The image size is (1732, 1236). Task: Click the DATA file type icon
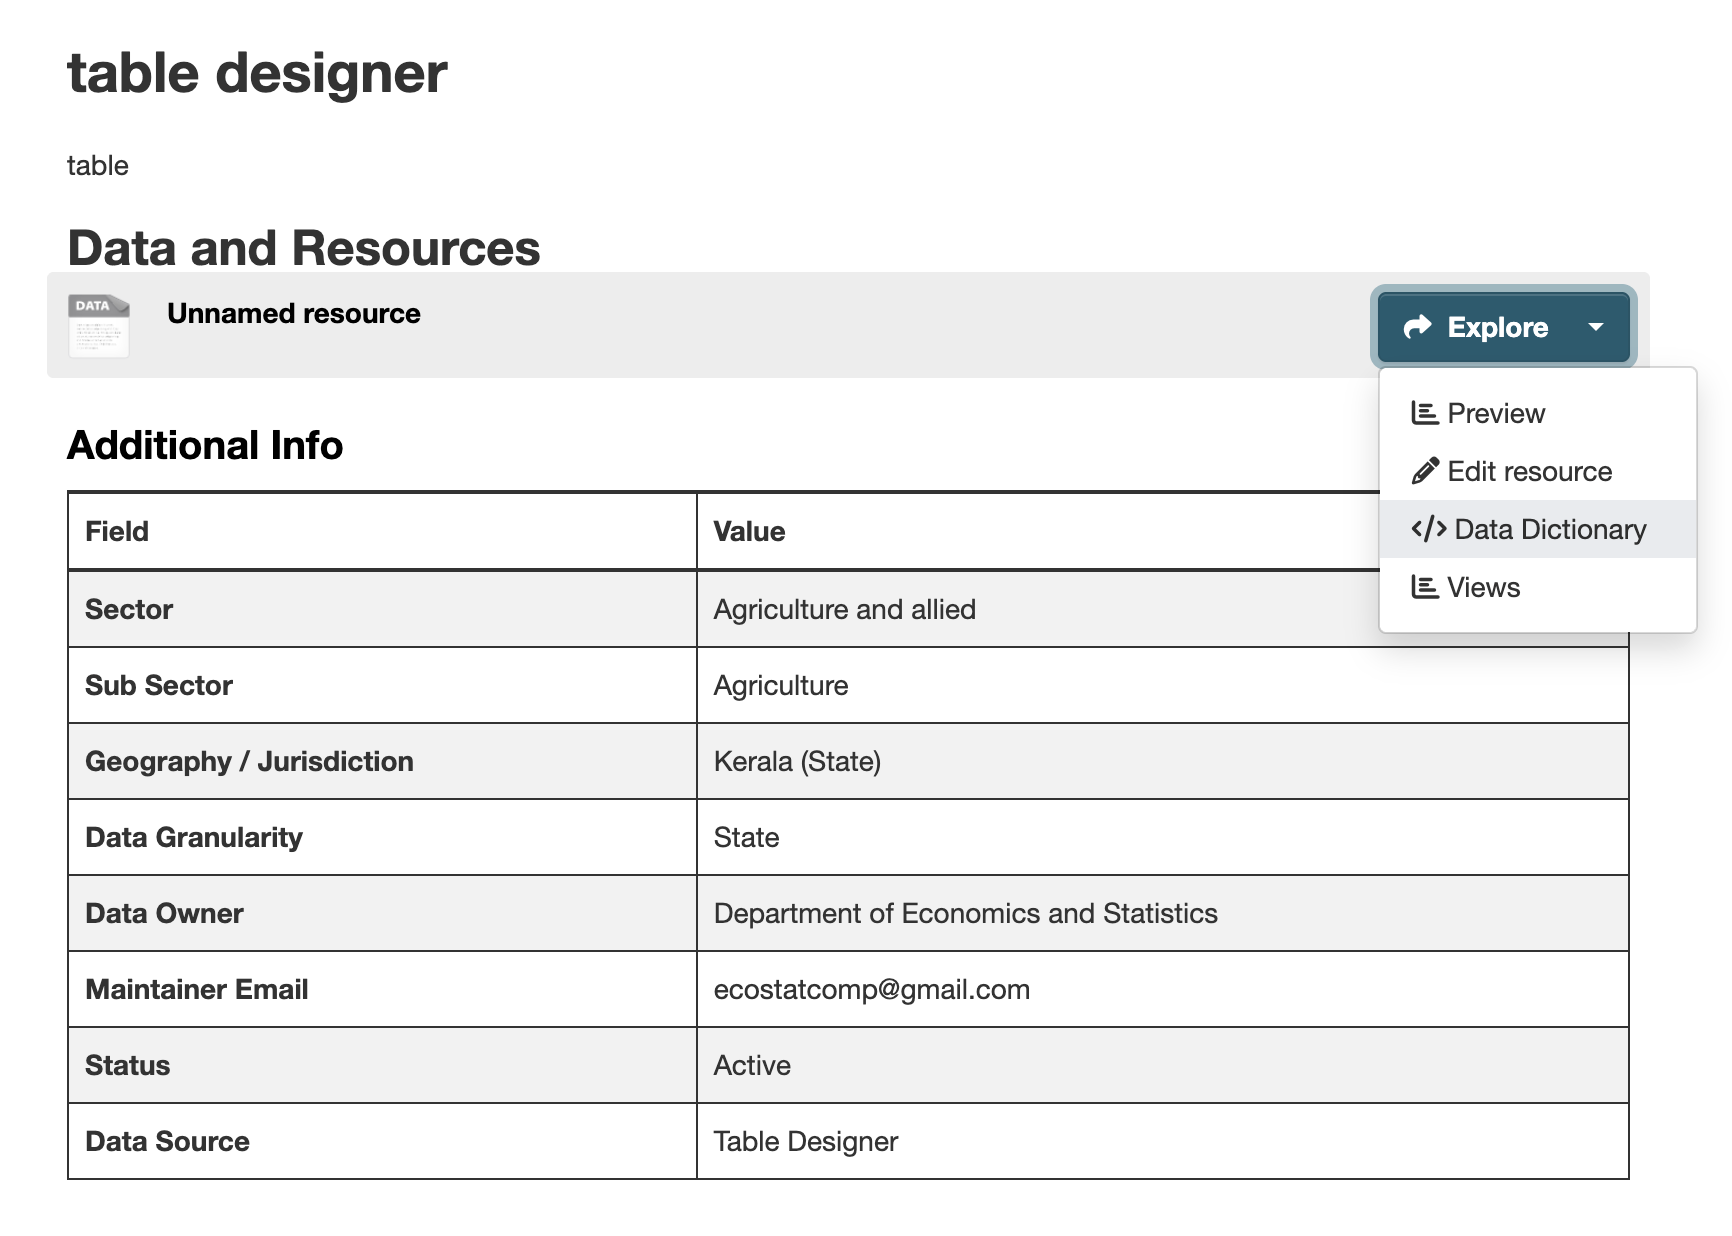[x=98, y=325]
